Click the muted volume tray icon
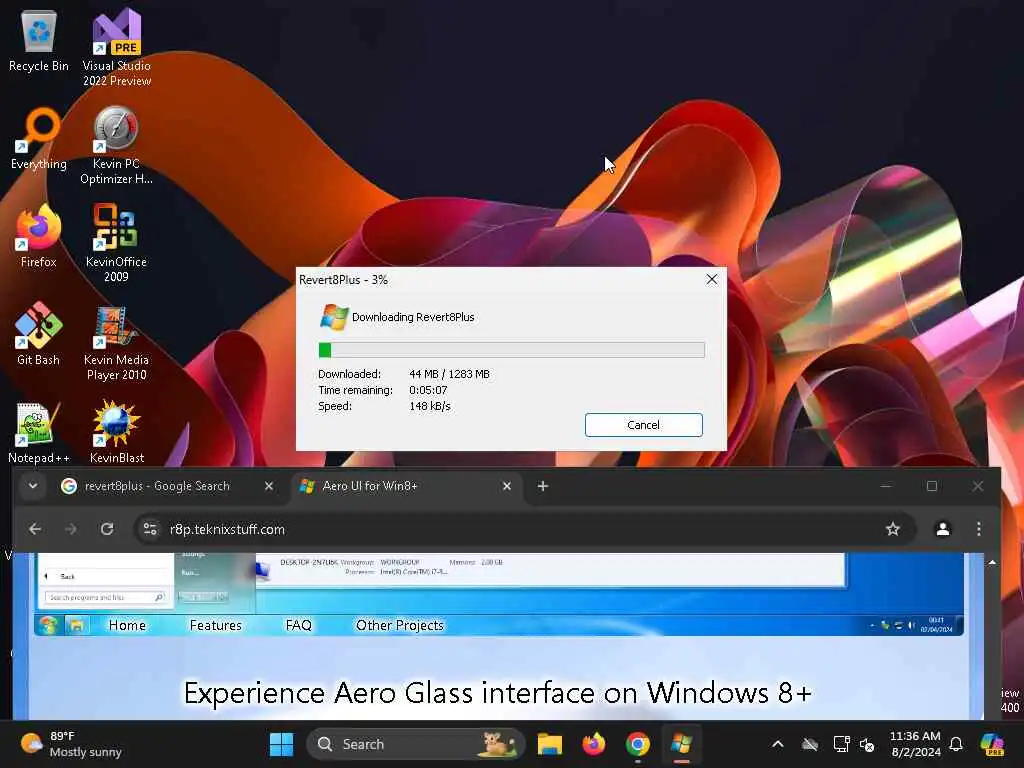 [867, 744]
